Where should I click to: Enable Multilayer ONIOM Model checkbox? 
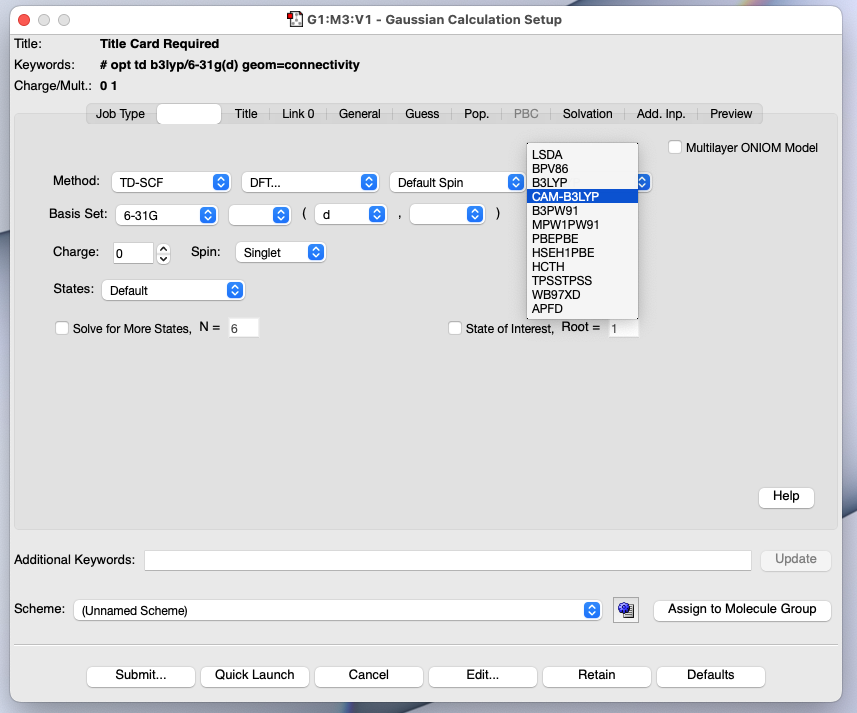pos(675,148)
